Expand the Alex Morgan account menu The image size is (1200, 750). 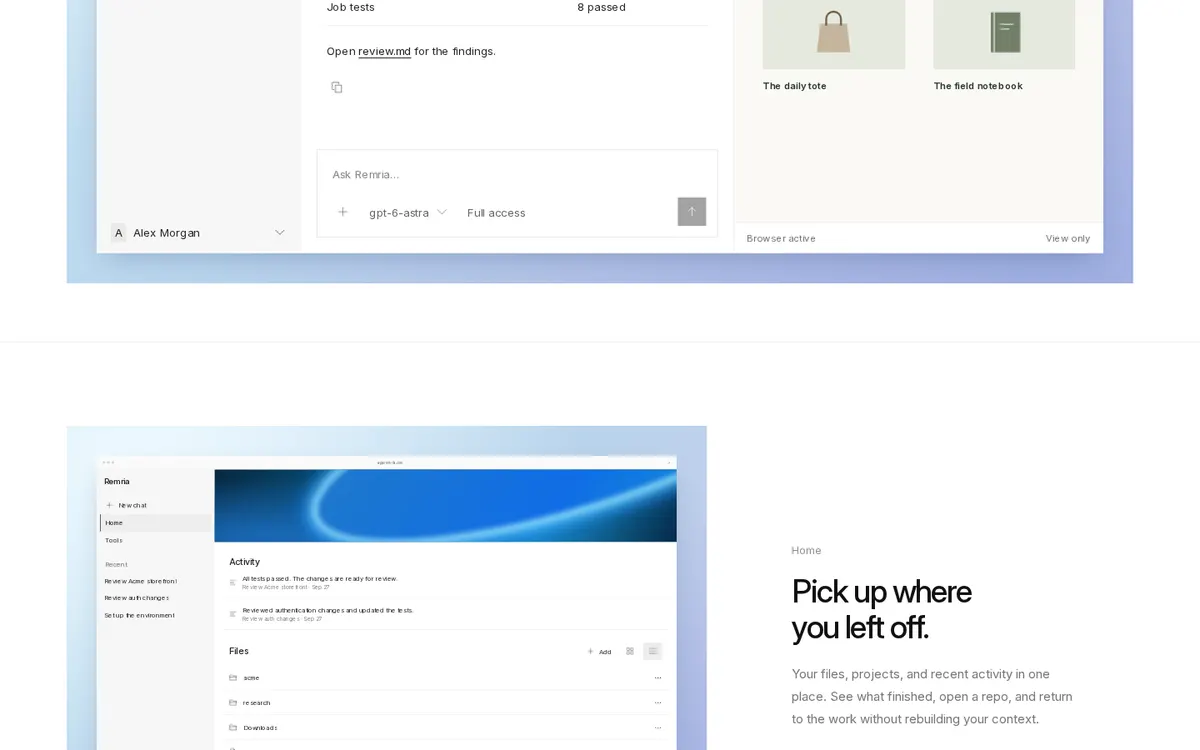point(280,232)
